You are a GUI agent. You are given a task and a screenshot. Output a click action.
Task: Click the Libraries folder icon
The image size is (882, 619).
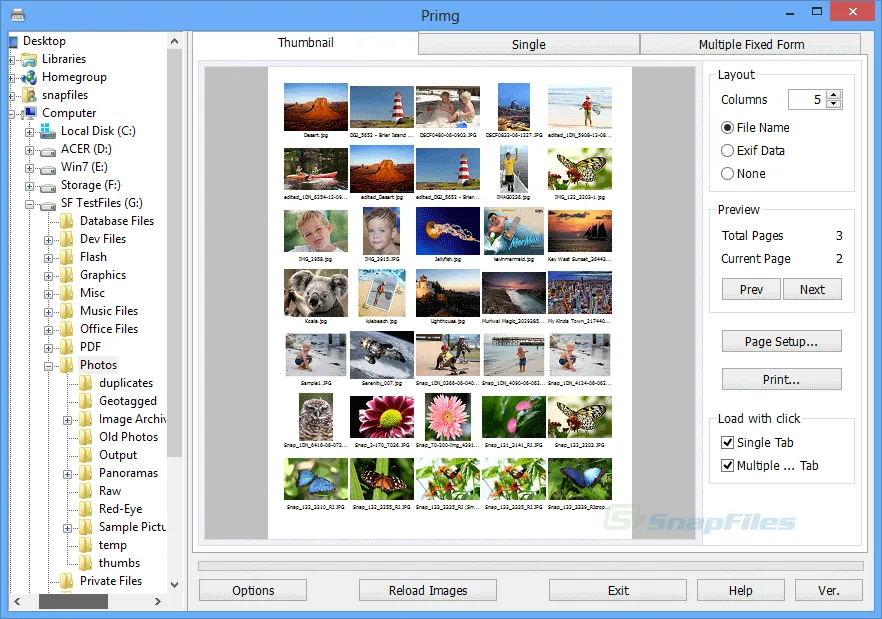coord(29,60)
